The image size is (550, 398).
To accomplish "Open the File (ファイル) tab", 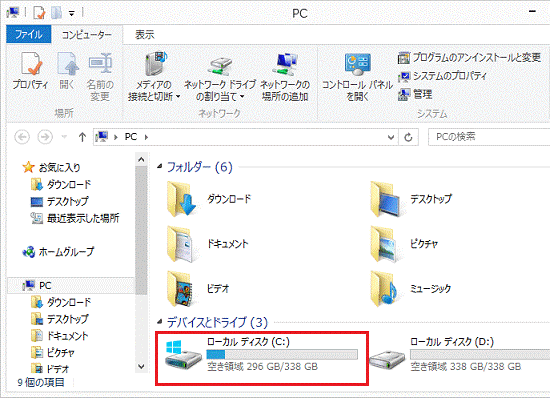I will pyautogui.click(x=29, y=34).
